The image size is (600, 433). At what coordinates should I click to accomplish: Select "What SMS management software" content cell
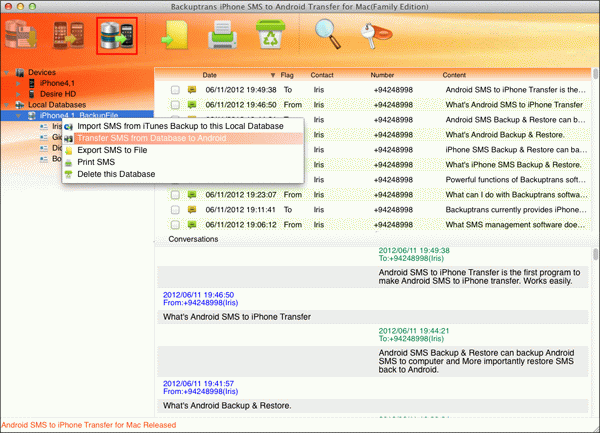pos(515,225)
